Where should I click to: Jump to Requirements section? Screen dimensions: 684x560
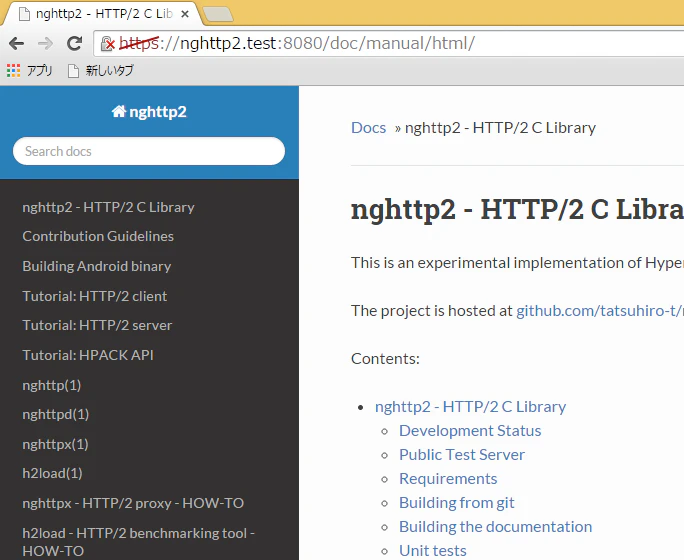448,479
